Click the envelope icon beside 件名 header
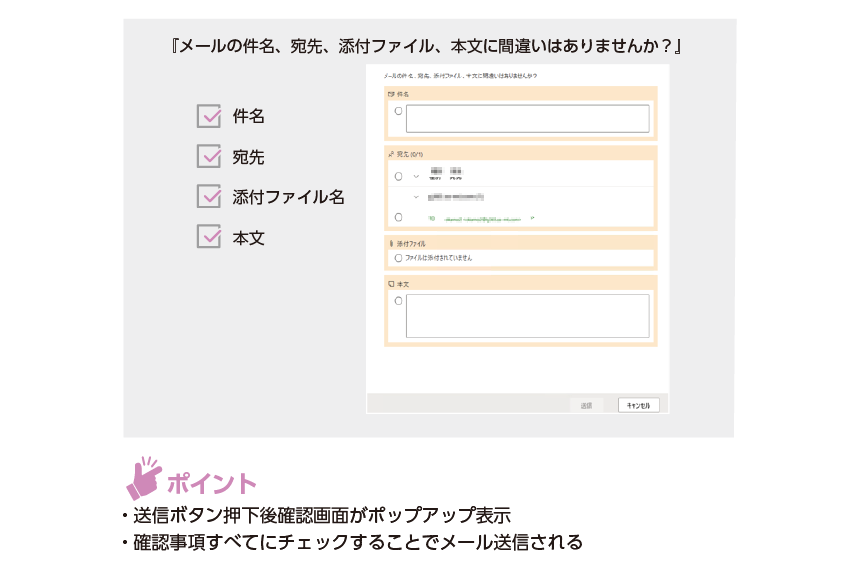 [390, 94]
